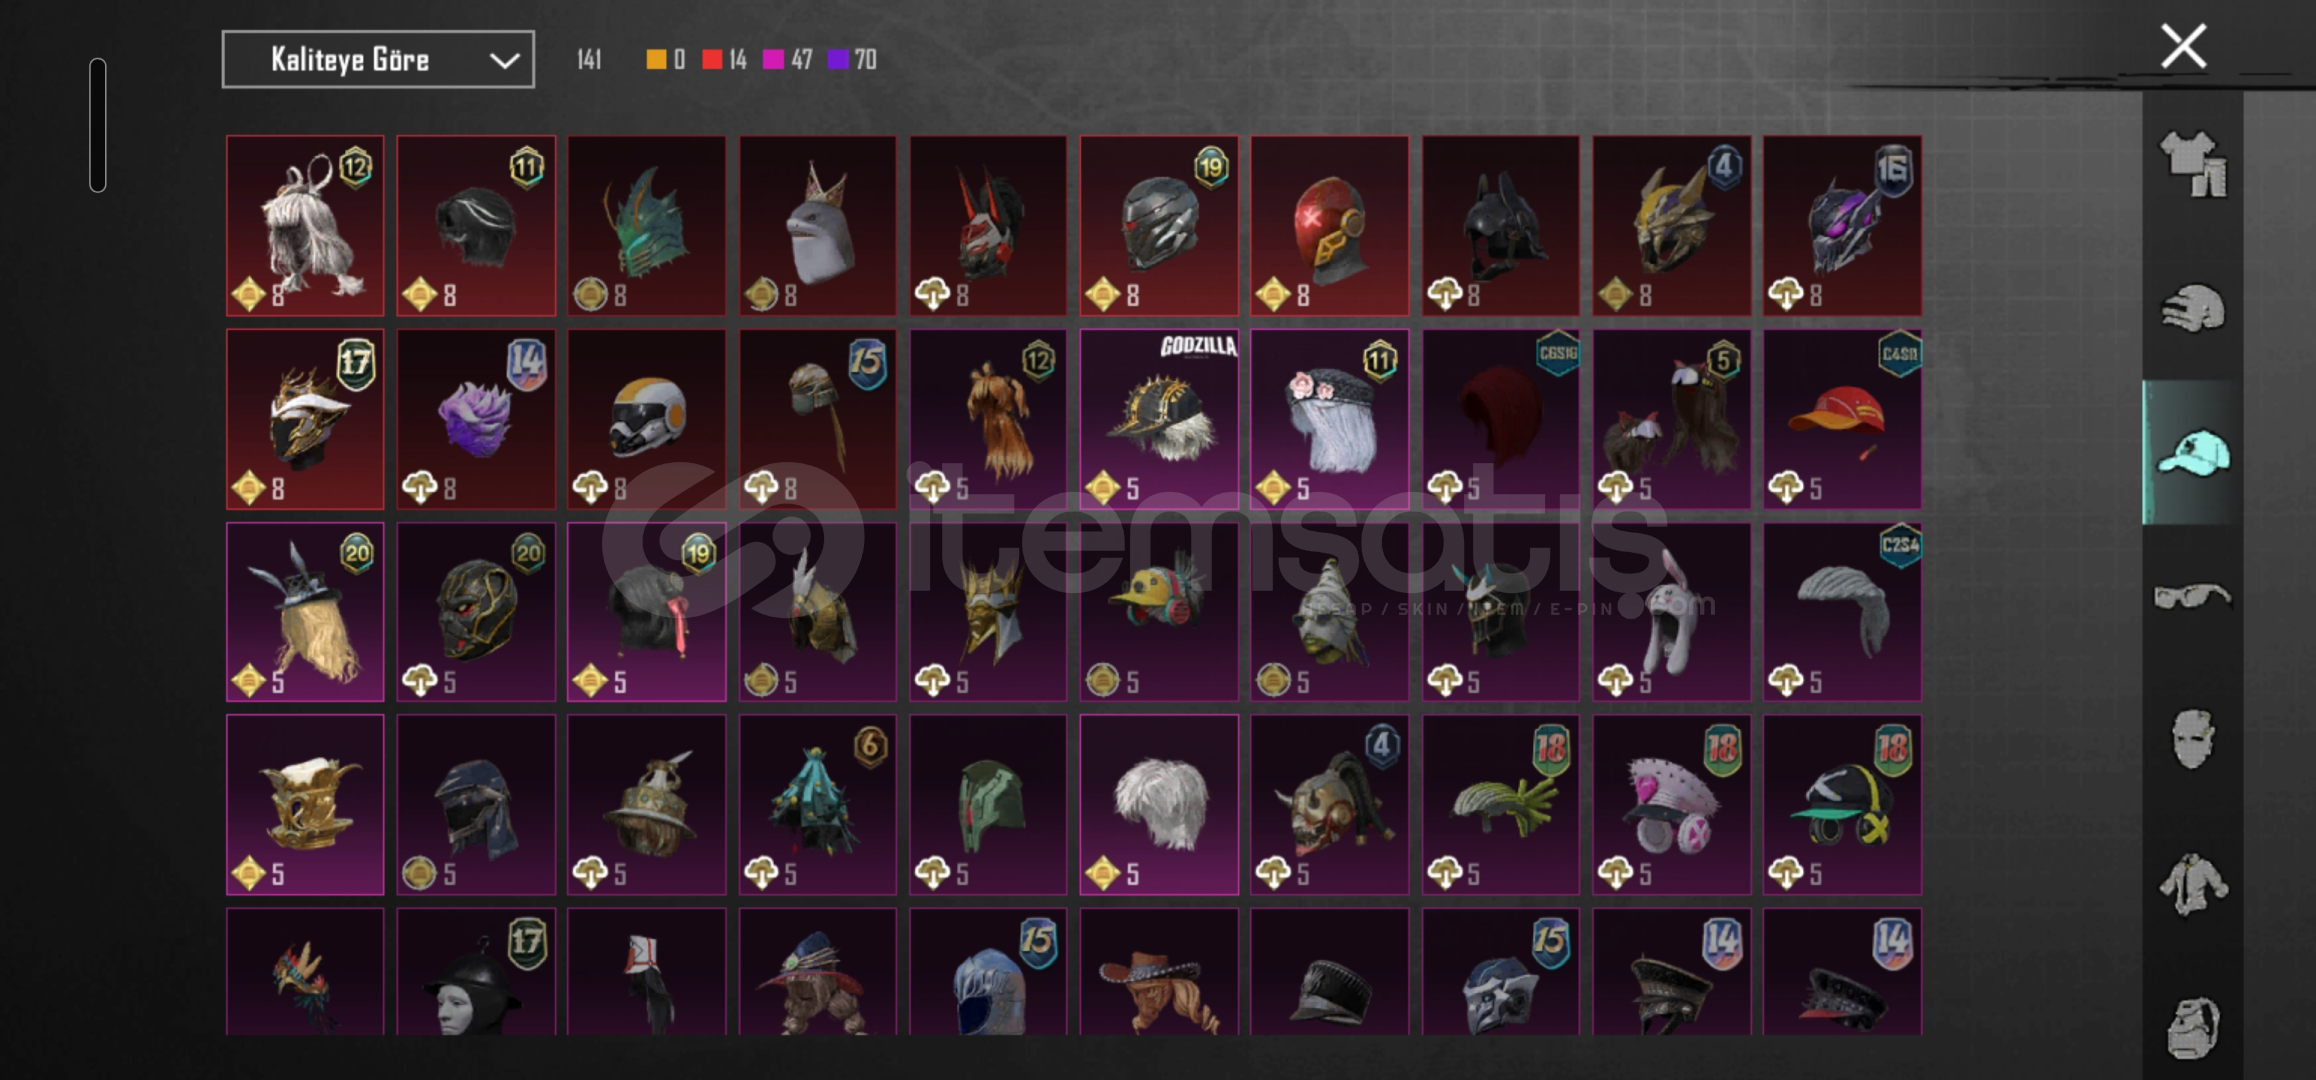
Task: Open the glasses category icon
Action: [x=2192, y=596]
